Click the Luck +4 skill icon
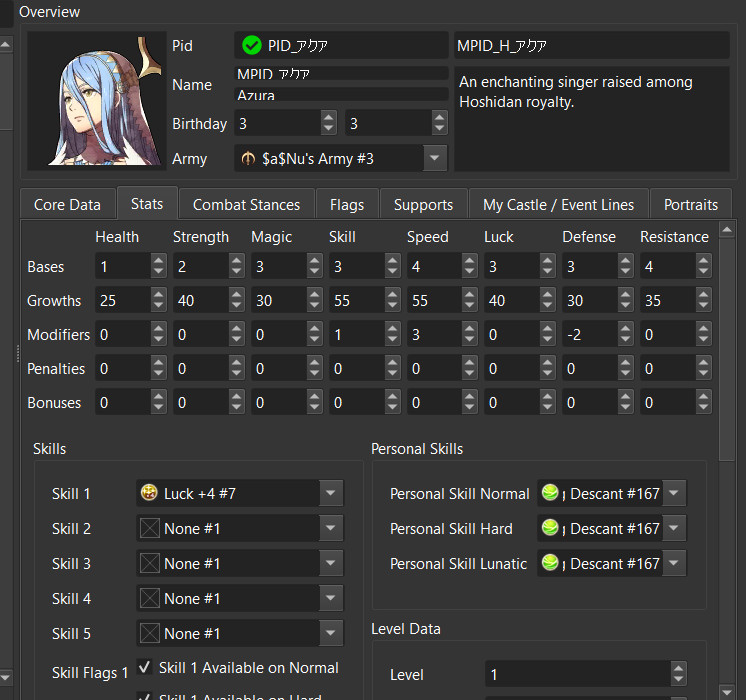Screen dimensions: 746x700 [x=149, y=493]
